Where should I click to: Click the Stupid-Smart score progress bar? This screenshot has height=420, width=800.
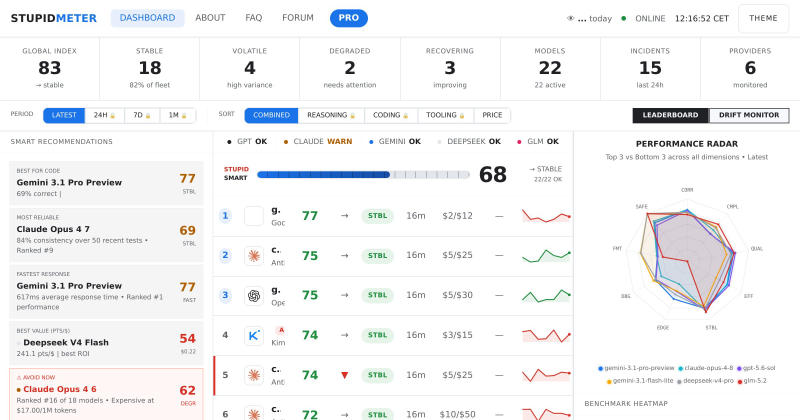tap(363, 175)
